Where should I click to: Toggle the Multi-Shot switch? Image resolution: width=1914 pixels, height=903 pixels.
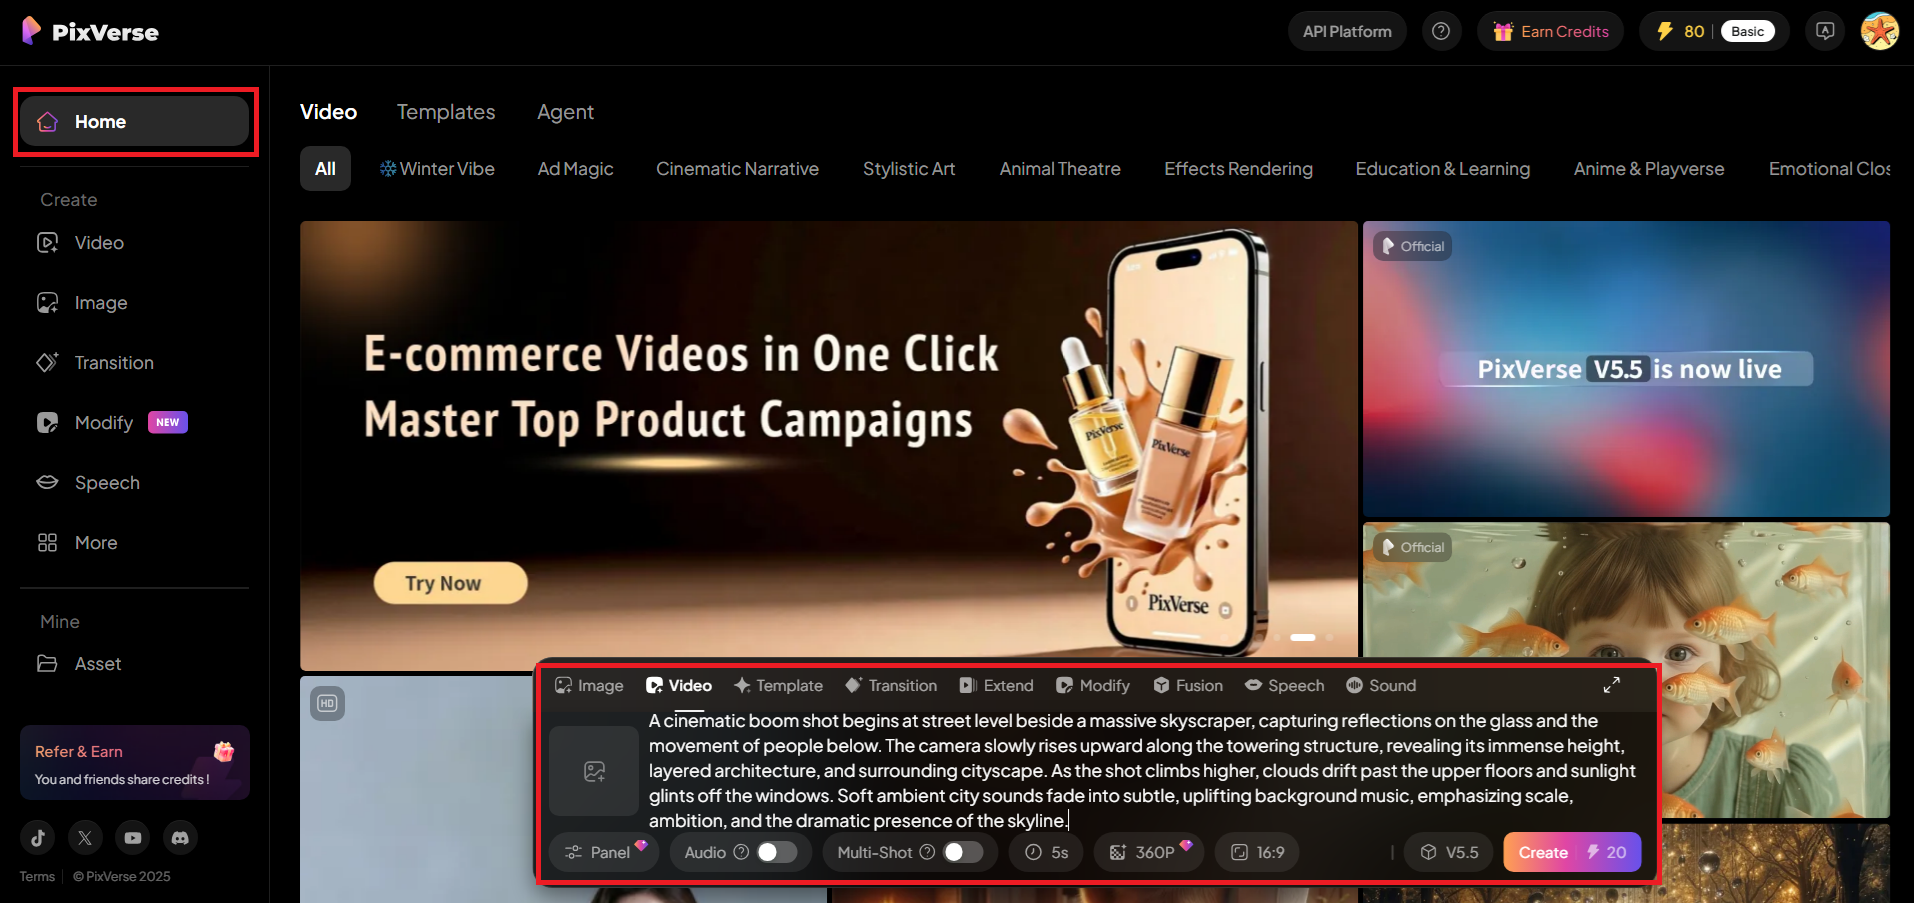tap(963, 852)
